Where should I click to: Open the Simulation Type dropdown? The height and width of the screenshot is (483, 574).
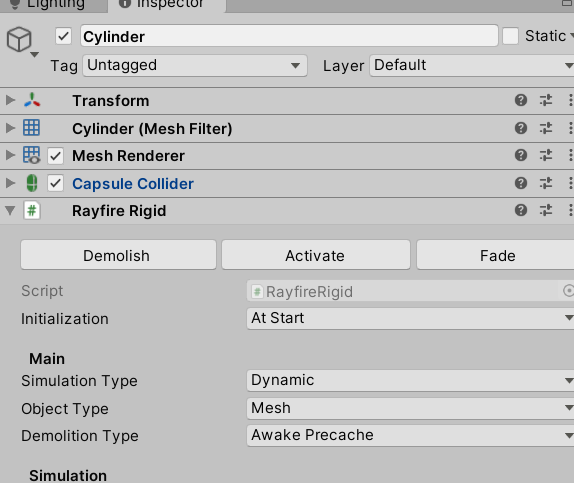coord(410,380)
